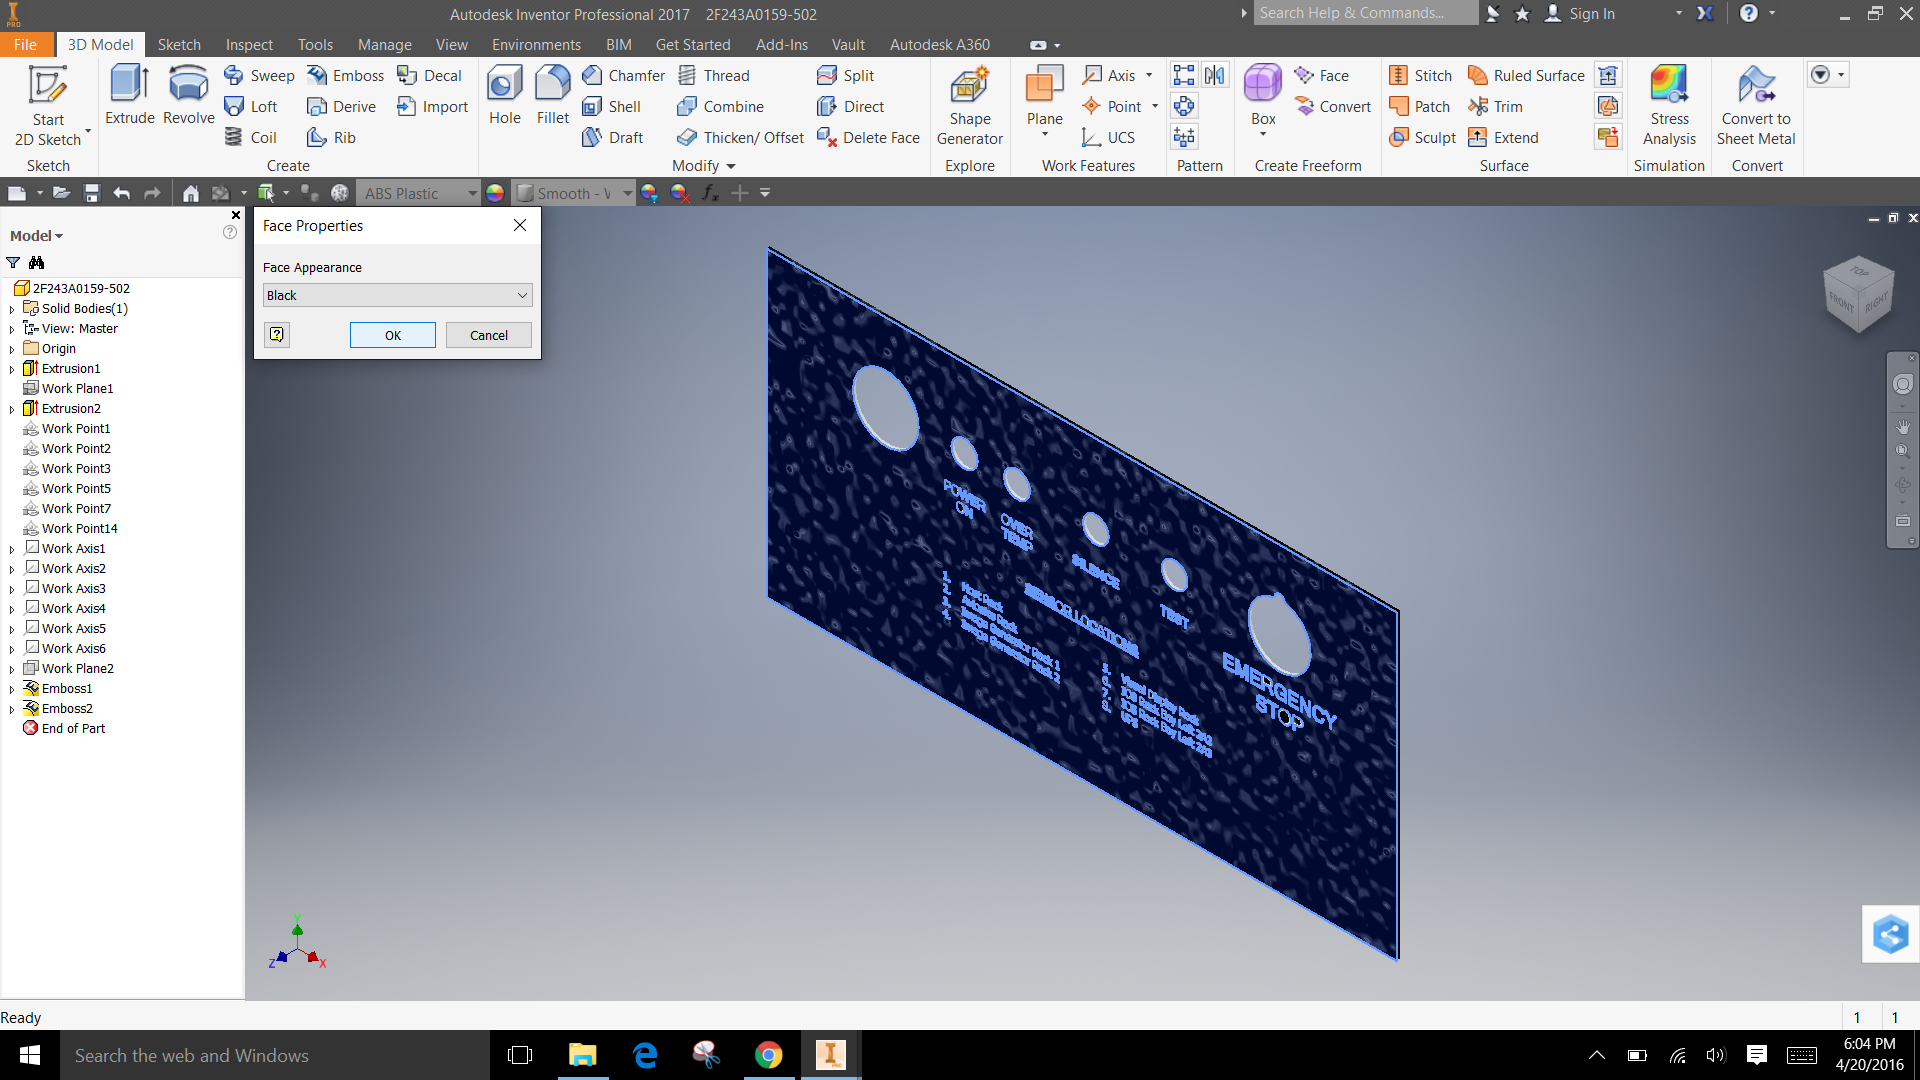Screen dimensions: 1920x1080
Task: Switch to the Inspect tab
Action: click(249, 45)
